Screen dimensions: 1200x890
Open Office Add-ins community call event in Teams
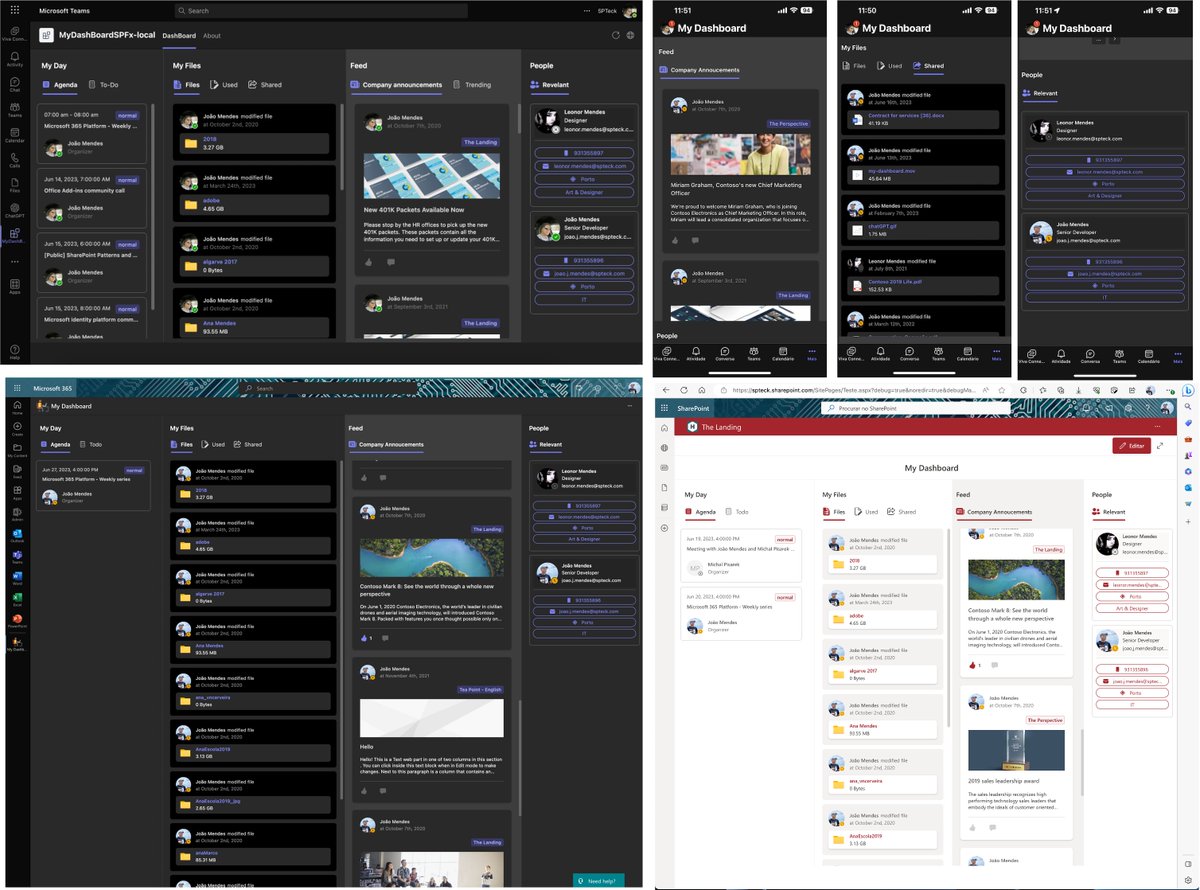pyautogui.click(x=84, y=190)
